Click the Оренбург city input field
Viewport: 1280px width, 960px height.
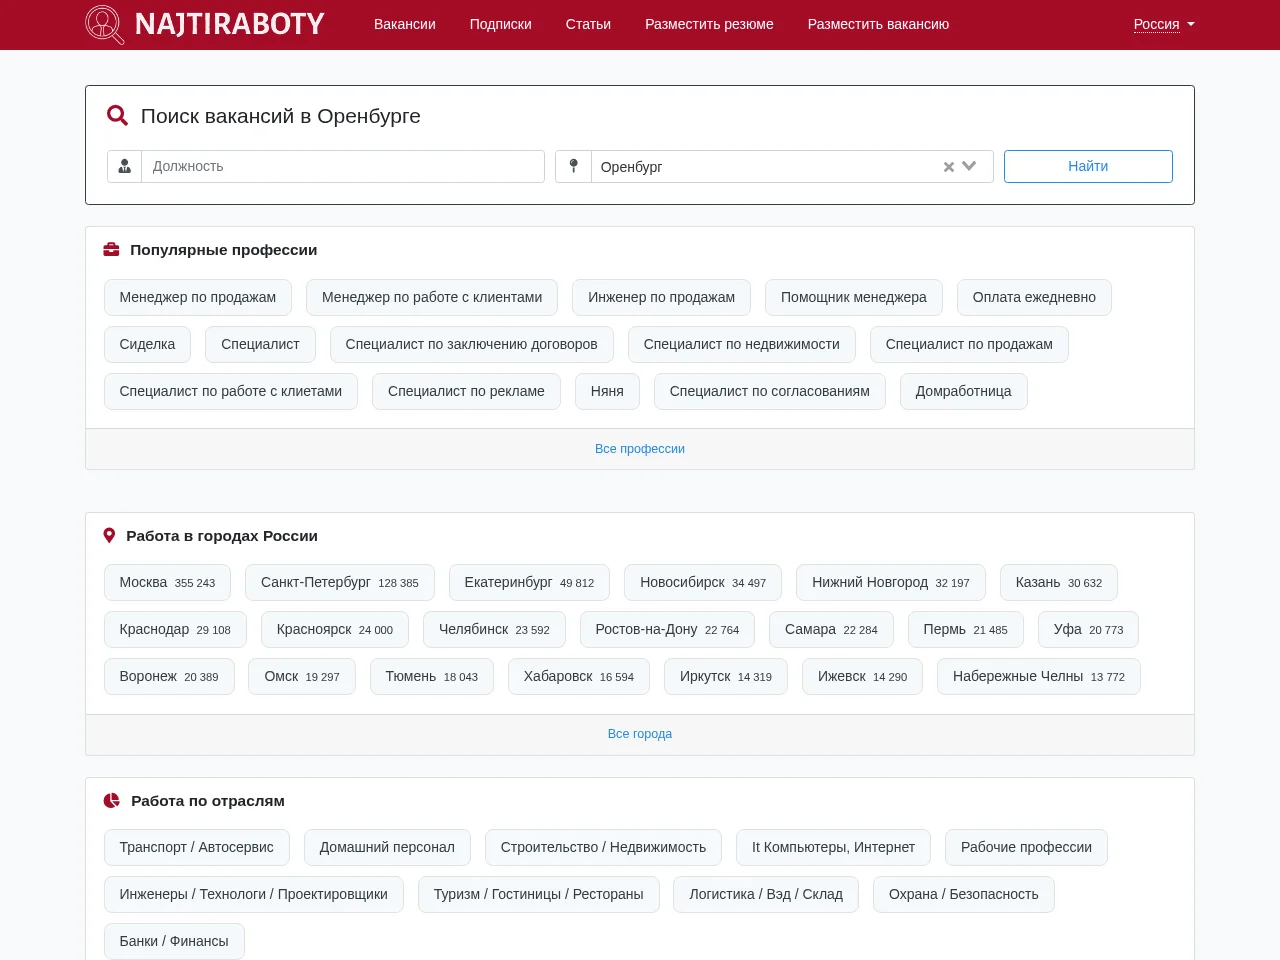point(765,167)
